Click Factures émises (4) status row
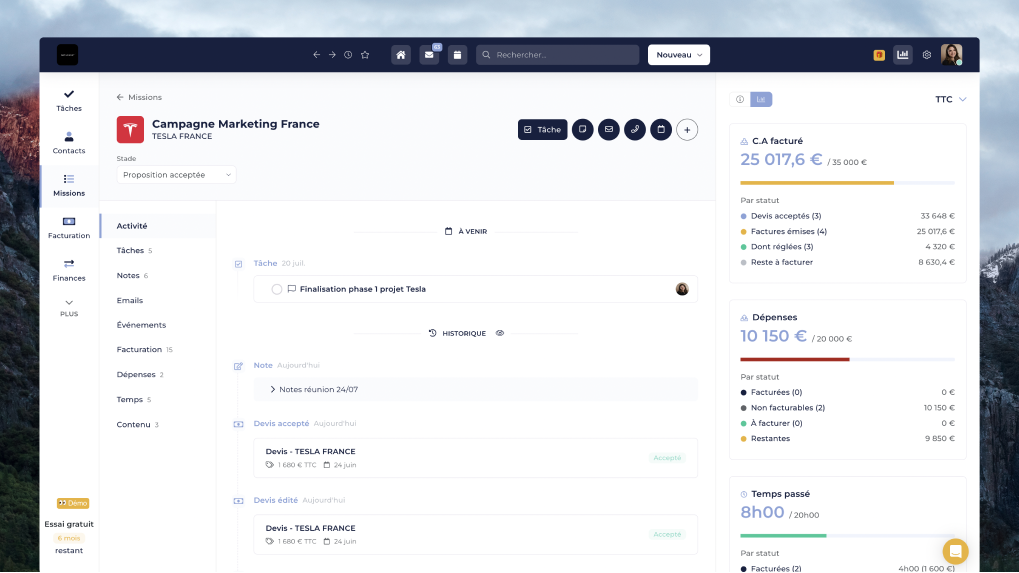This screenshot has height=573, width=1019. [847, 231]
